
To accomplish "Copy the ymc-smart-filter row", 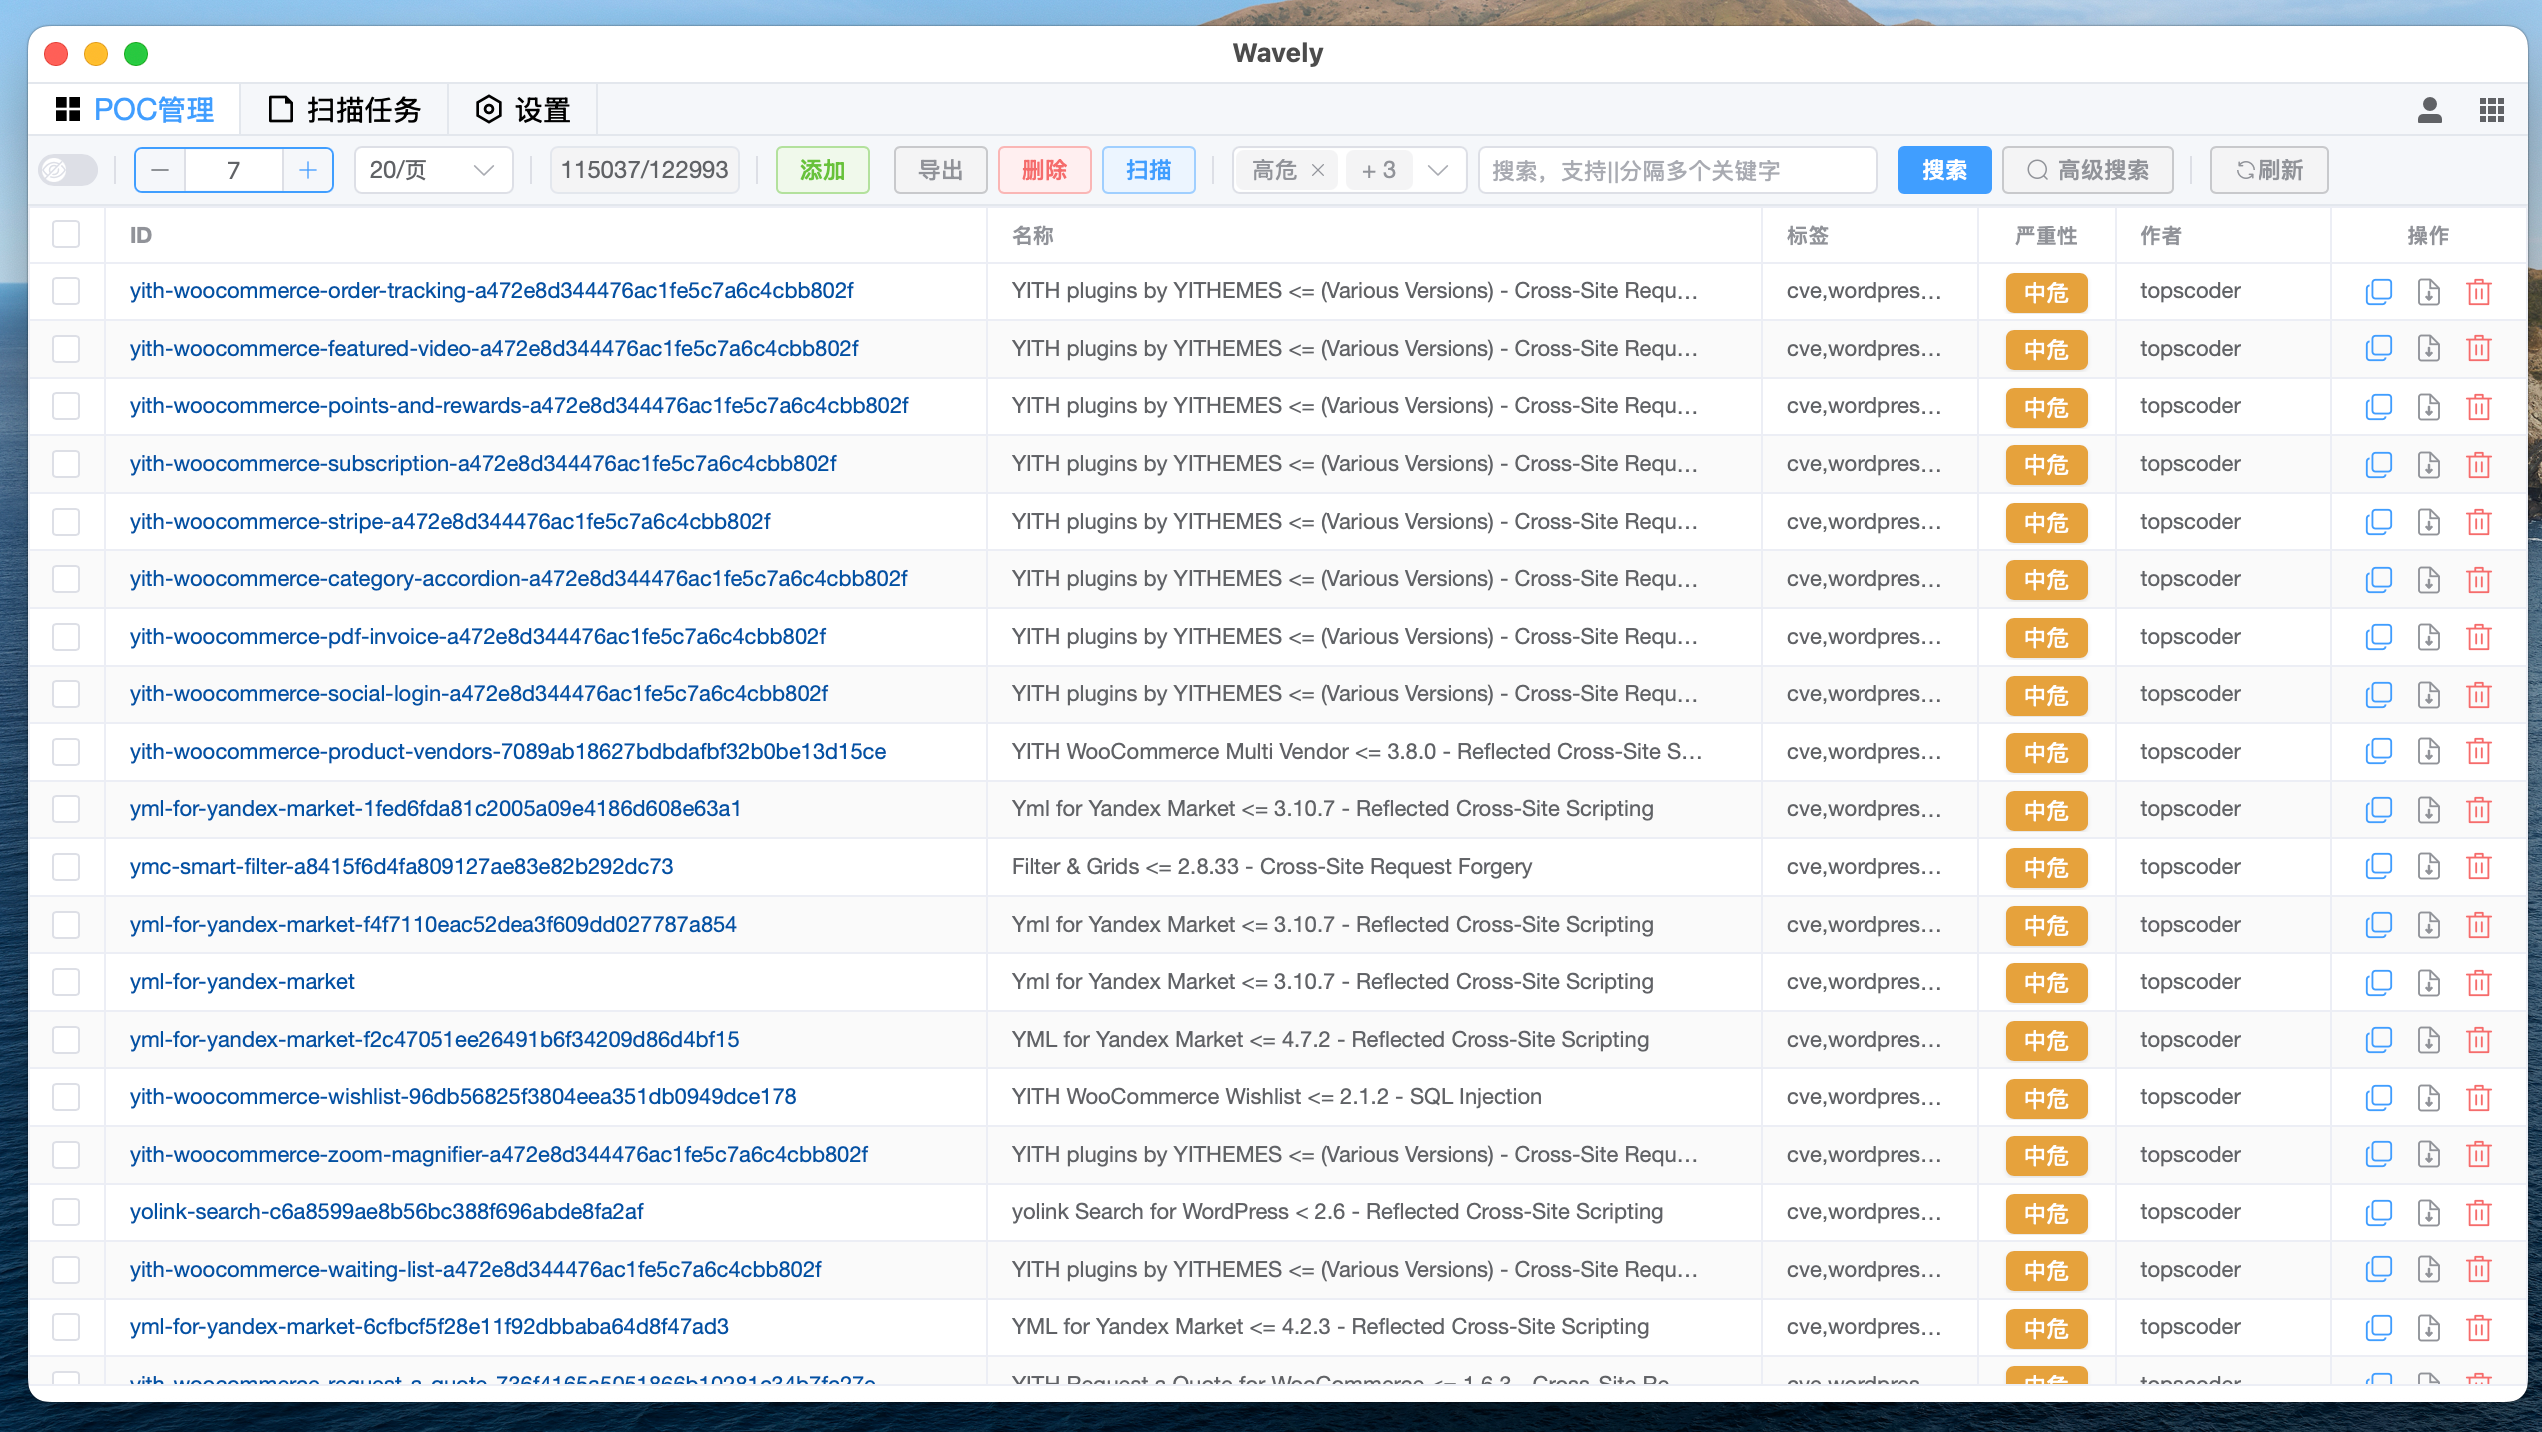I will [x=2378, y=866].
